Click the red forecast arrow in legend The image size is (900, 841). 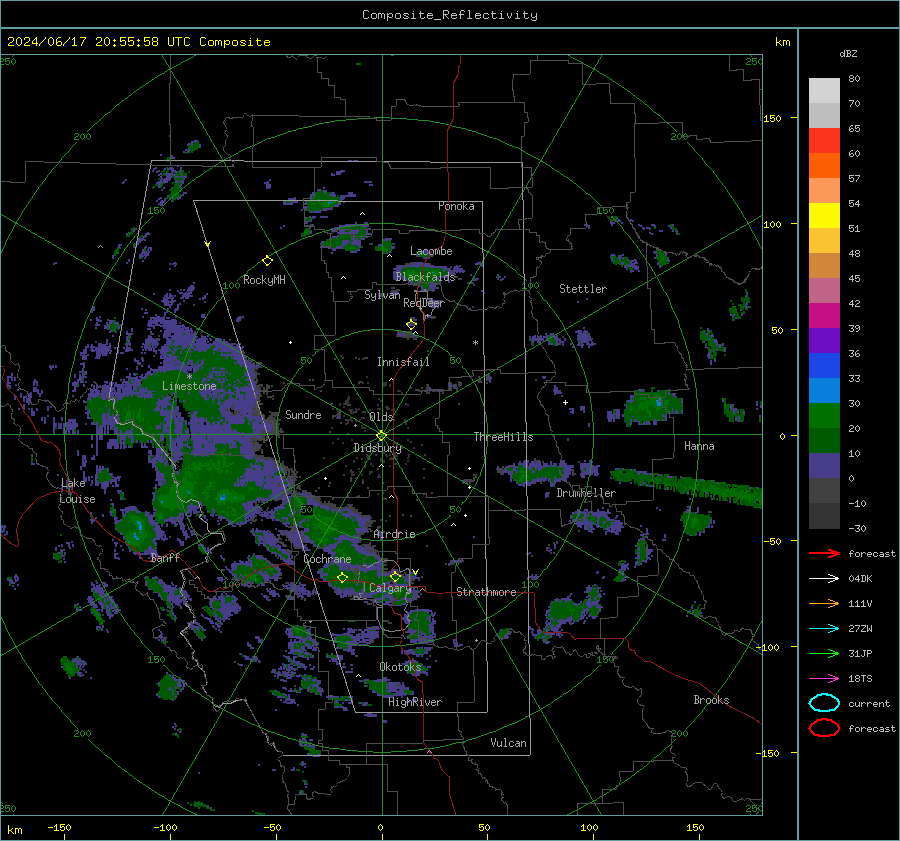(824, 553)
